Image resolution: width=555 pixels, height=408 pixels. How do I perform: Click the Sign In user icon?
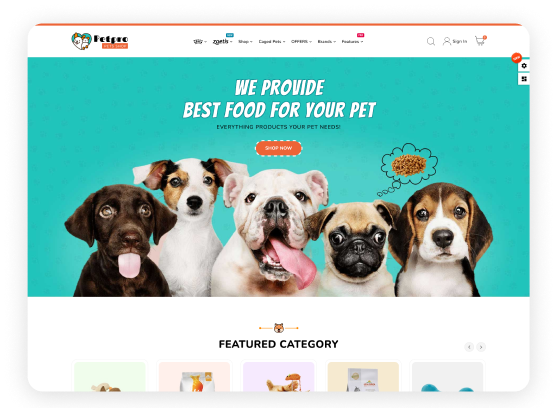coord(447,41)
